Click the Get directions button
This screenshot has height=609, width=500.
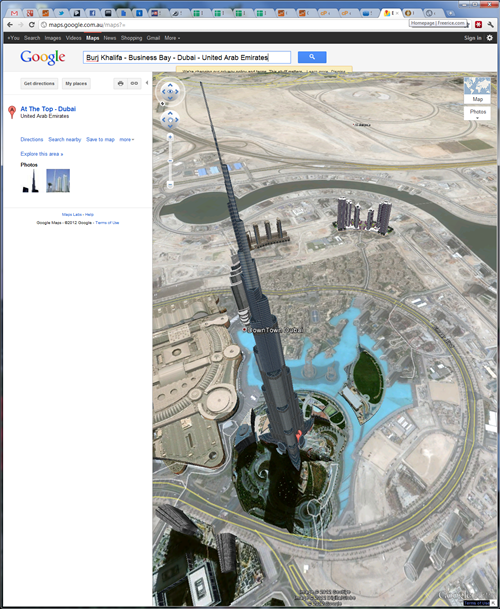pos(39,84)
